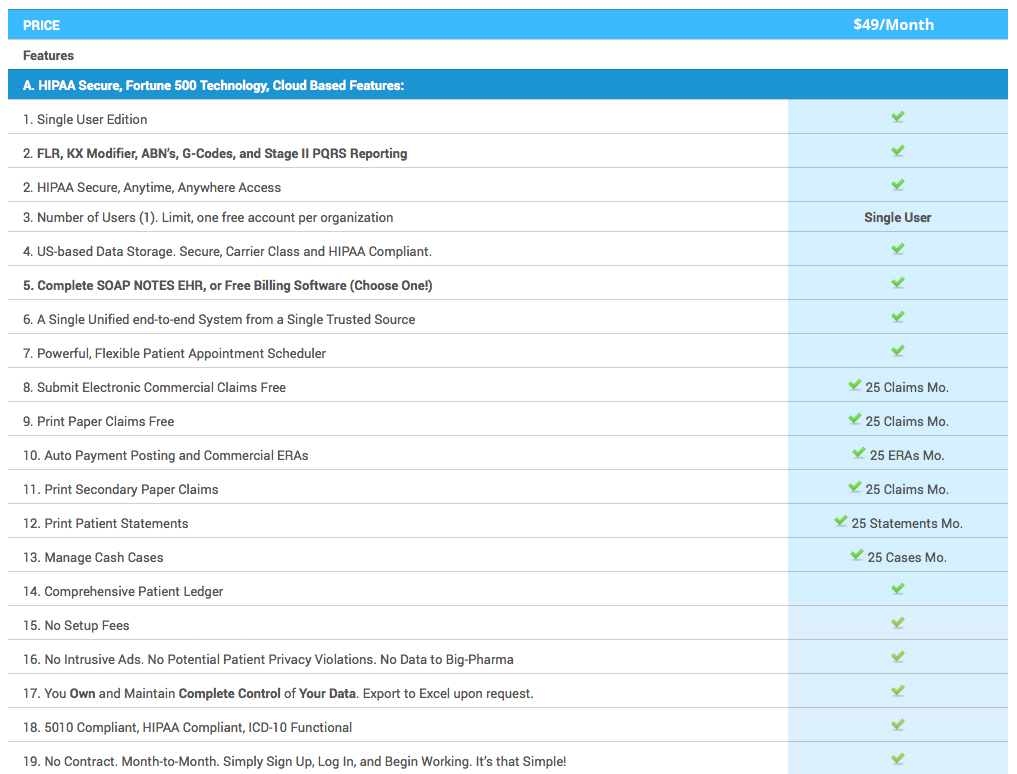The height and width of the screenshot is (774, 1017).
Task: Click the PRICE column header label
Action: click(x=42, y=25)
